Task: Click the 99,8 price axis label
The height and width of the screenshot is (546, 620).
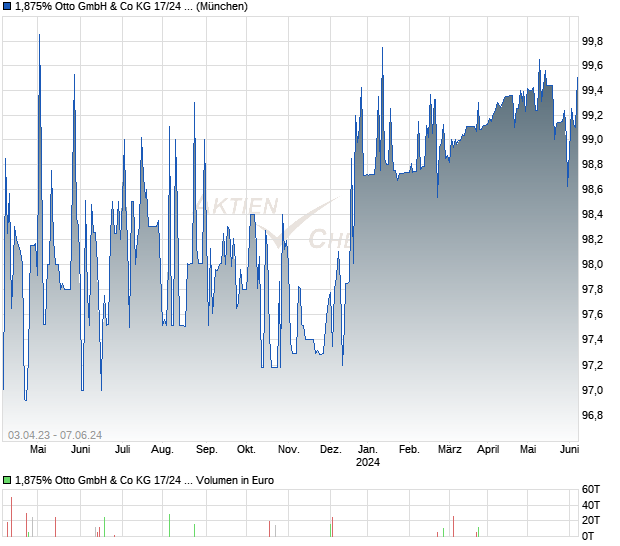Action: tap(592, 41)
